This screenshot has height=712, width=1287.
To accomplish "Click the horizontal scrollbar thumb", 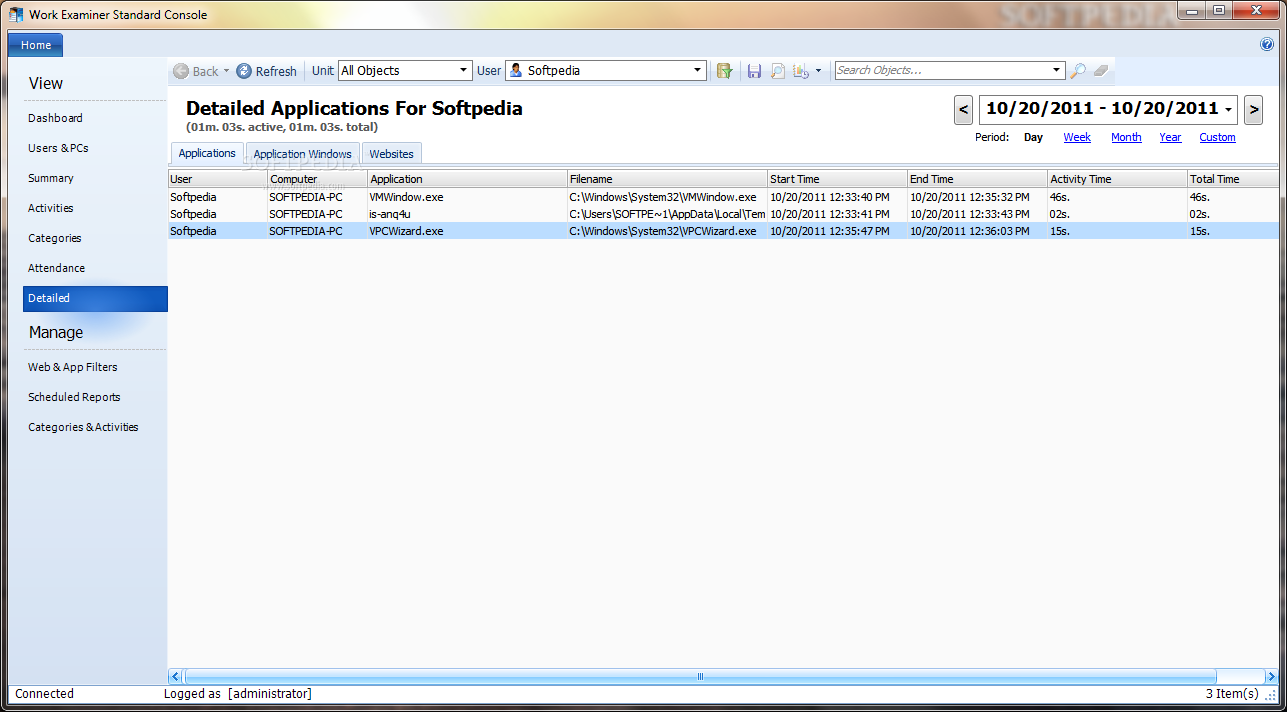I will point(700,676).
